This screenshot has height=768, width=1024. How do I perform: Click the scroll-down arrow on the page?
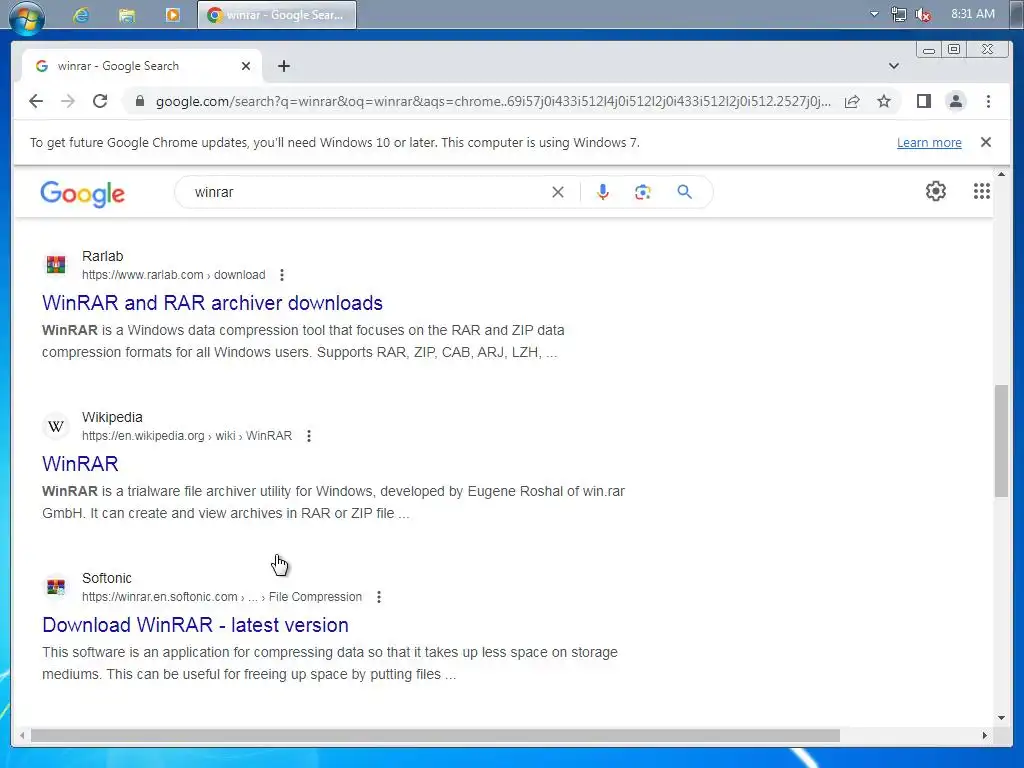click(x=1001, y=718)
